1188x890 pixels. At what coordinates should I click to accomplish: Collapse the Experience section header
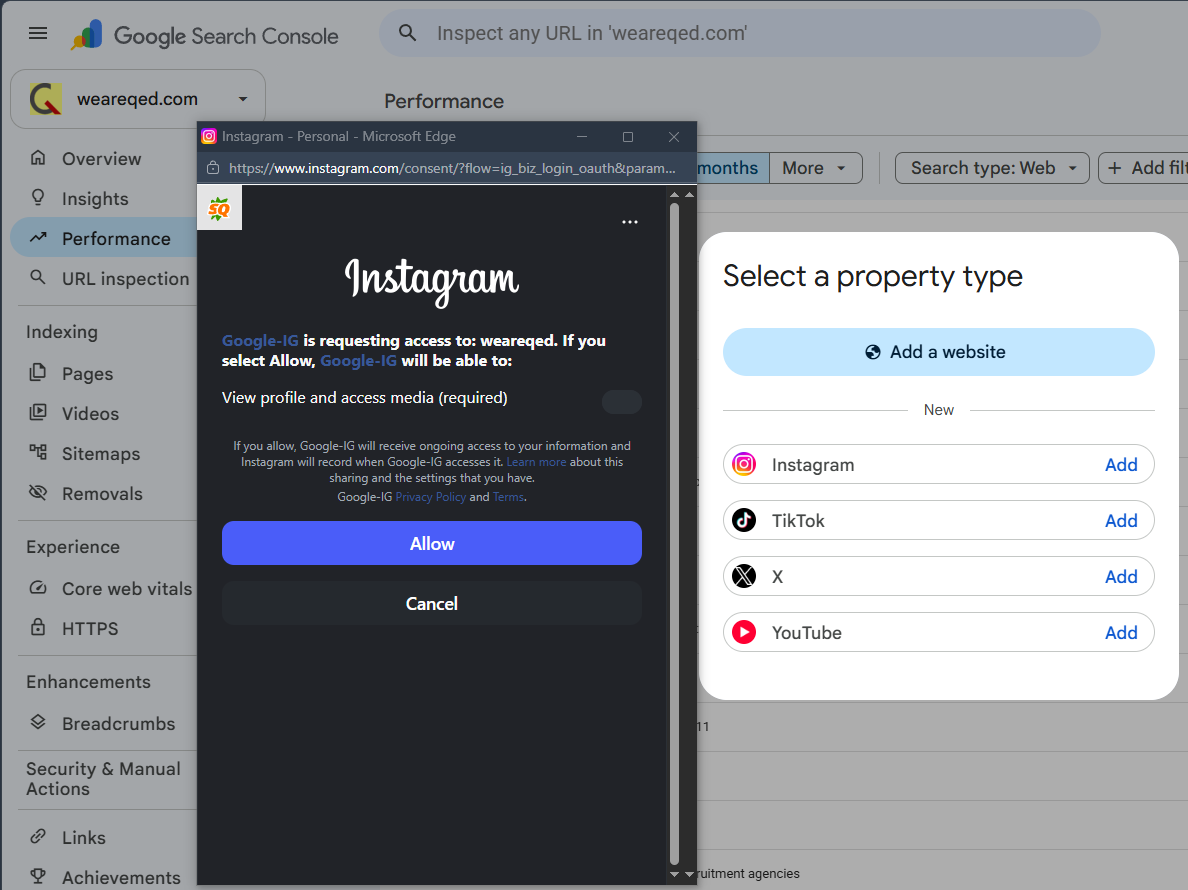(x=73, y=547)
